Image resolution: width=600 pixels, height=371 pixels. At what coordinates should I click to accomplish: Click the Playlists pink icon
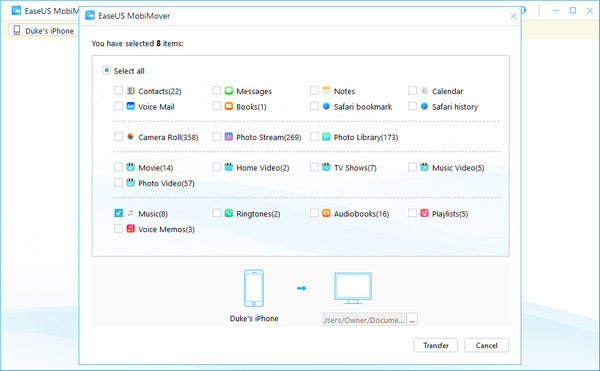click(x=424, y=213)
